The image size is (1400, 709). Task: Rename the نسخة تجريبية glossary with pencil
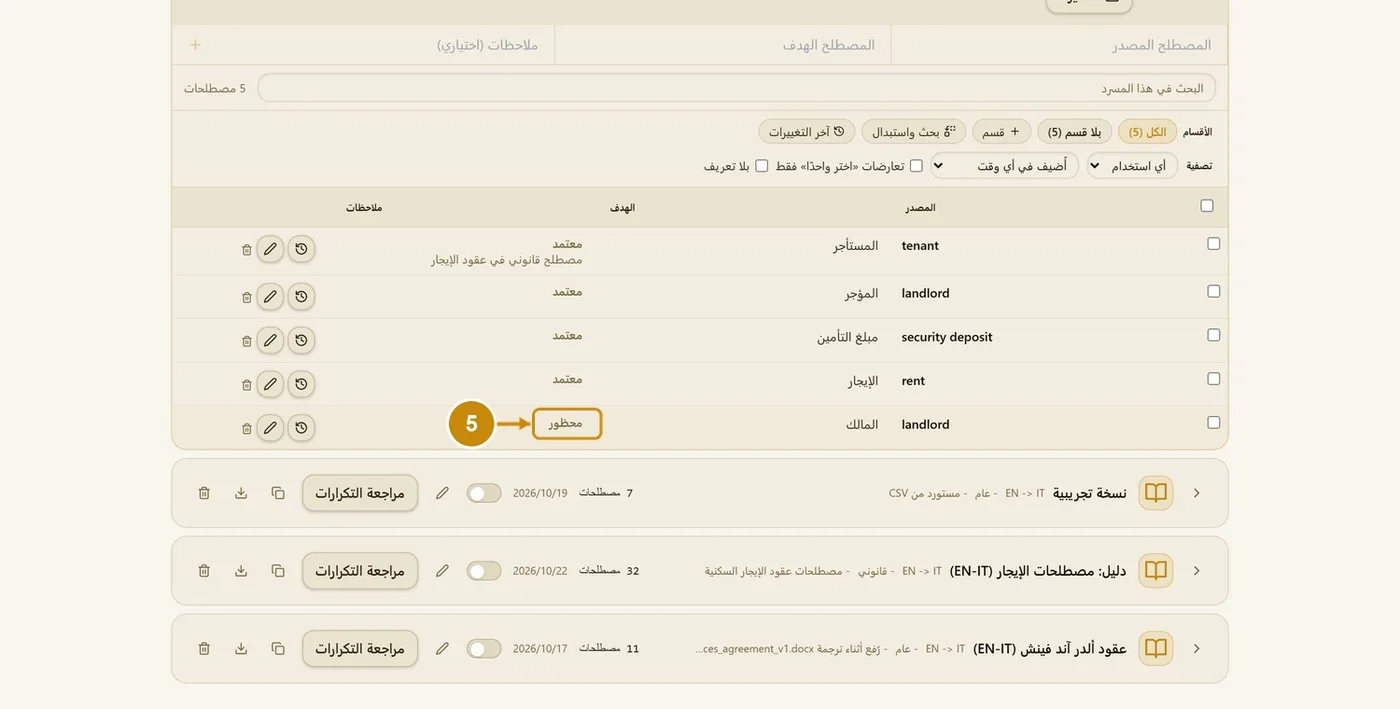click(x=442, y=493)
